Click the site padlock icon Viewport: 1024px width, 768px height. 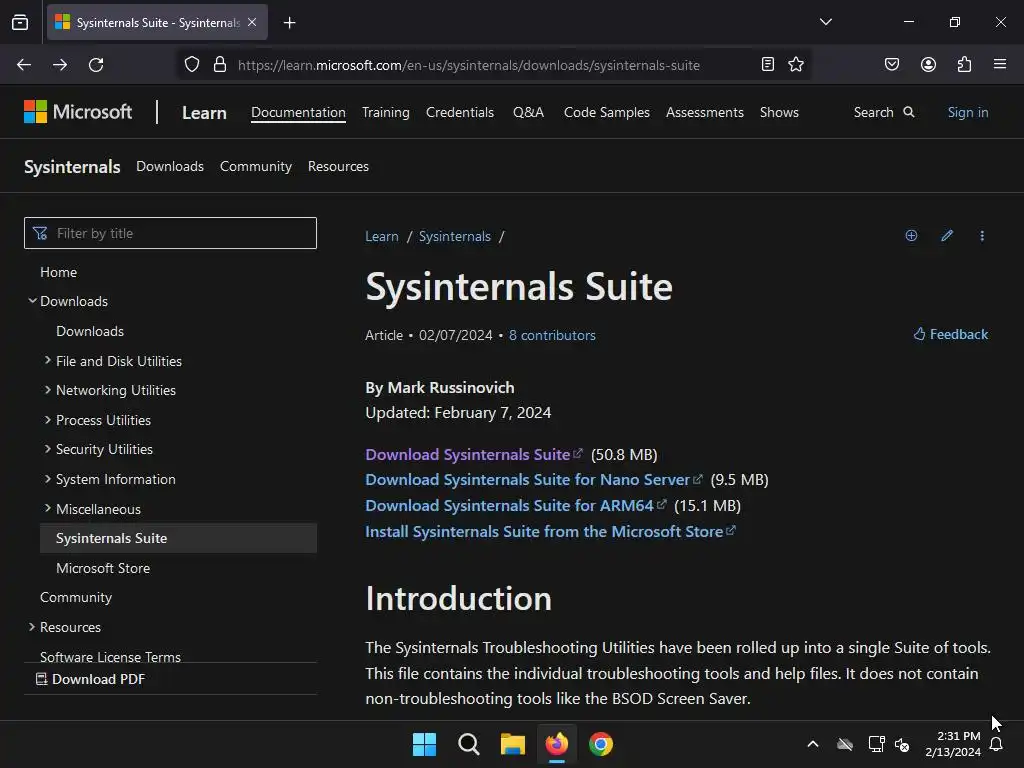click(220, 65)
